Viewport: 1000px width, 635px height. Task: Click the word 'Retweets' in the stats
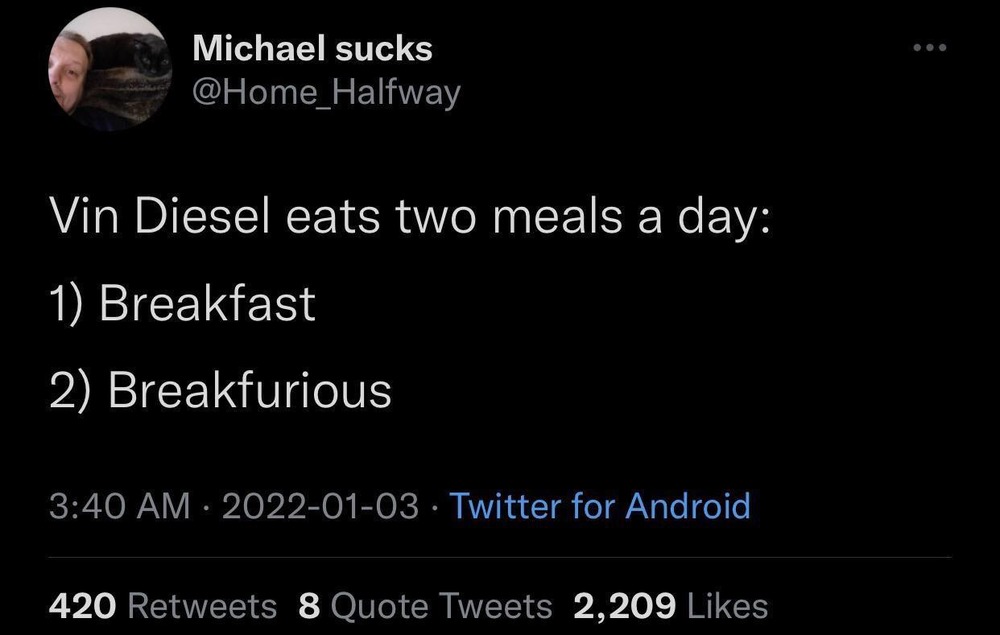pos(204,606)
